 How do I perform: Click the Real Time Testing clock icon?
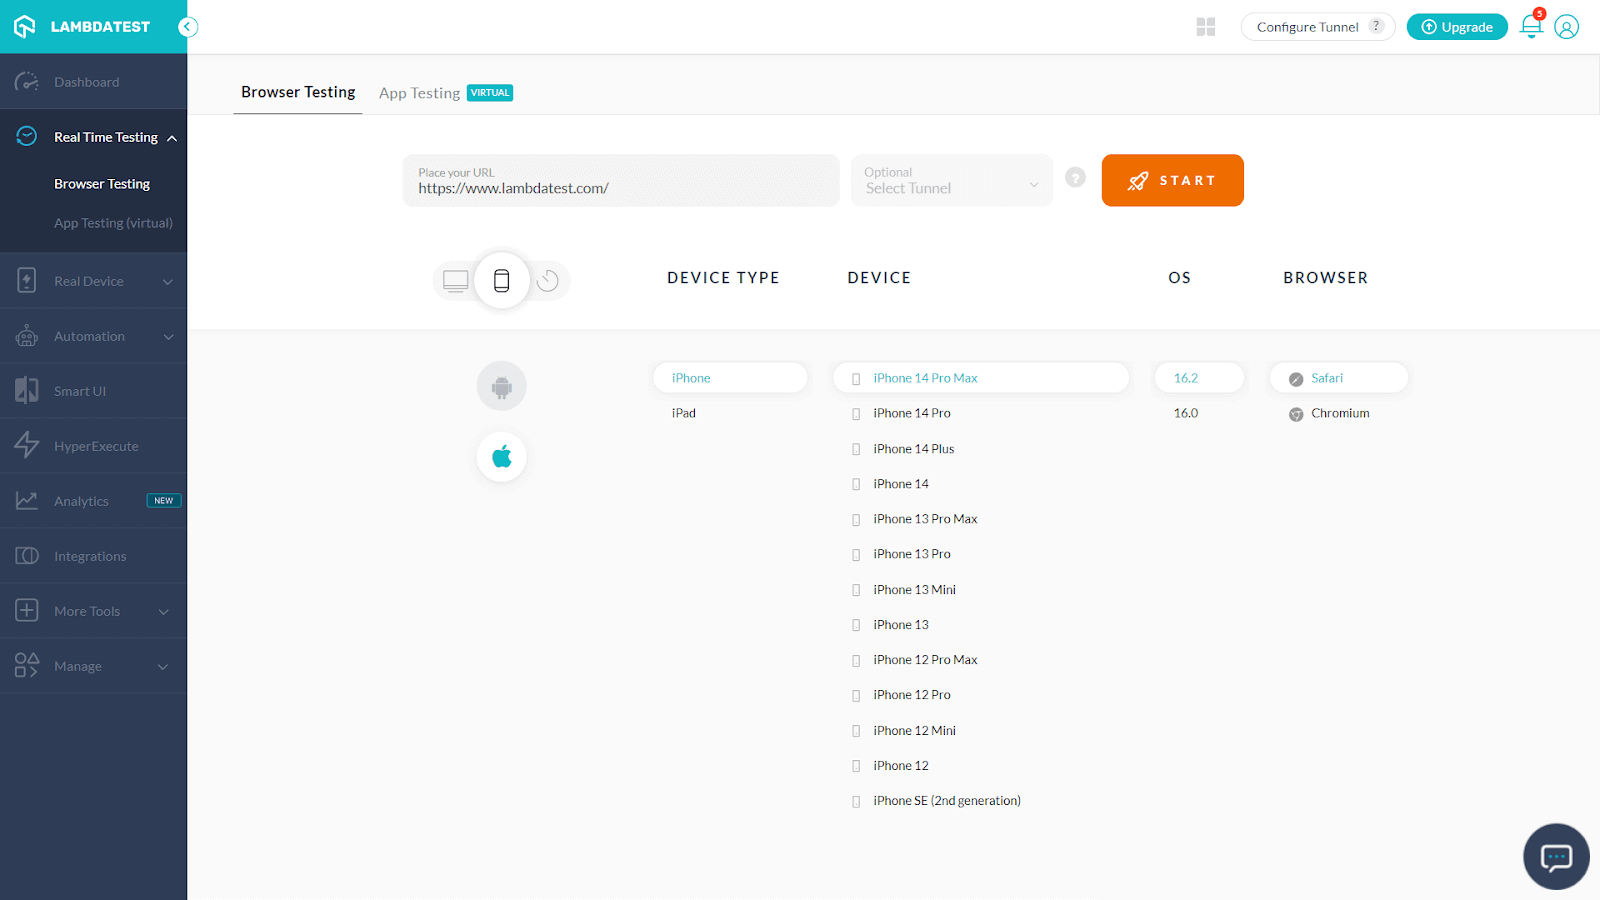click(x=27, y=136)
